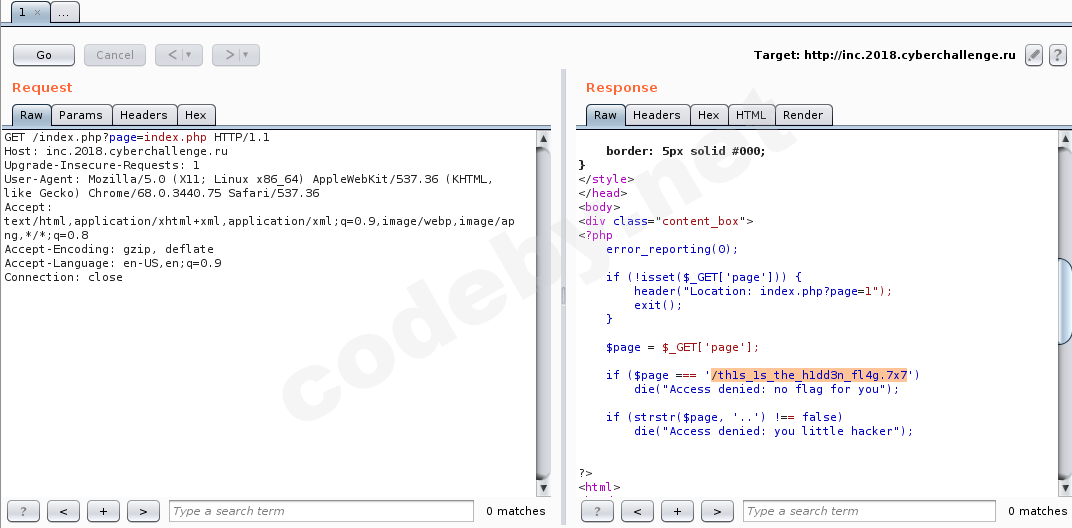The width and height of the screenshot is (1072, 528).
Task: Find previous match in request
Action: [64, 511]
